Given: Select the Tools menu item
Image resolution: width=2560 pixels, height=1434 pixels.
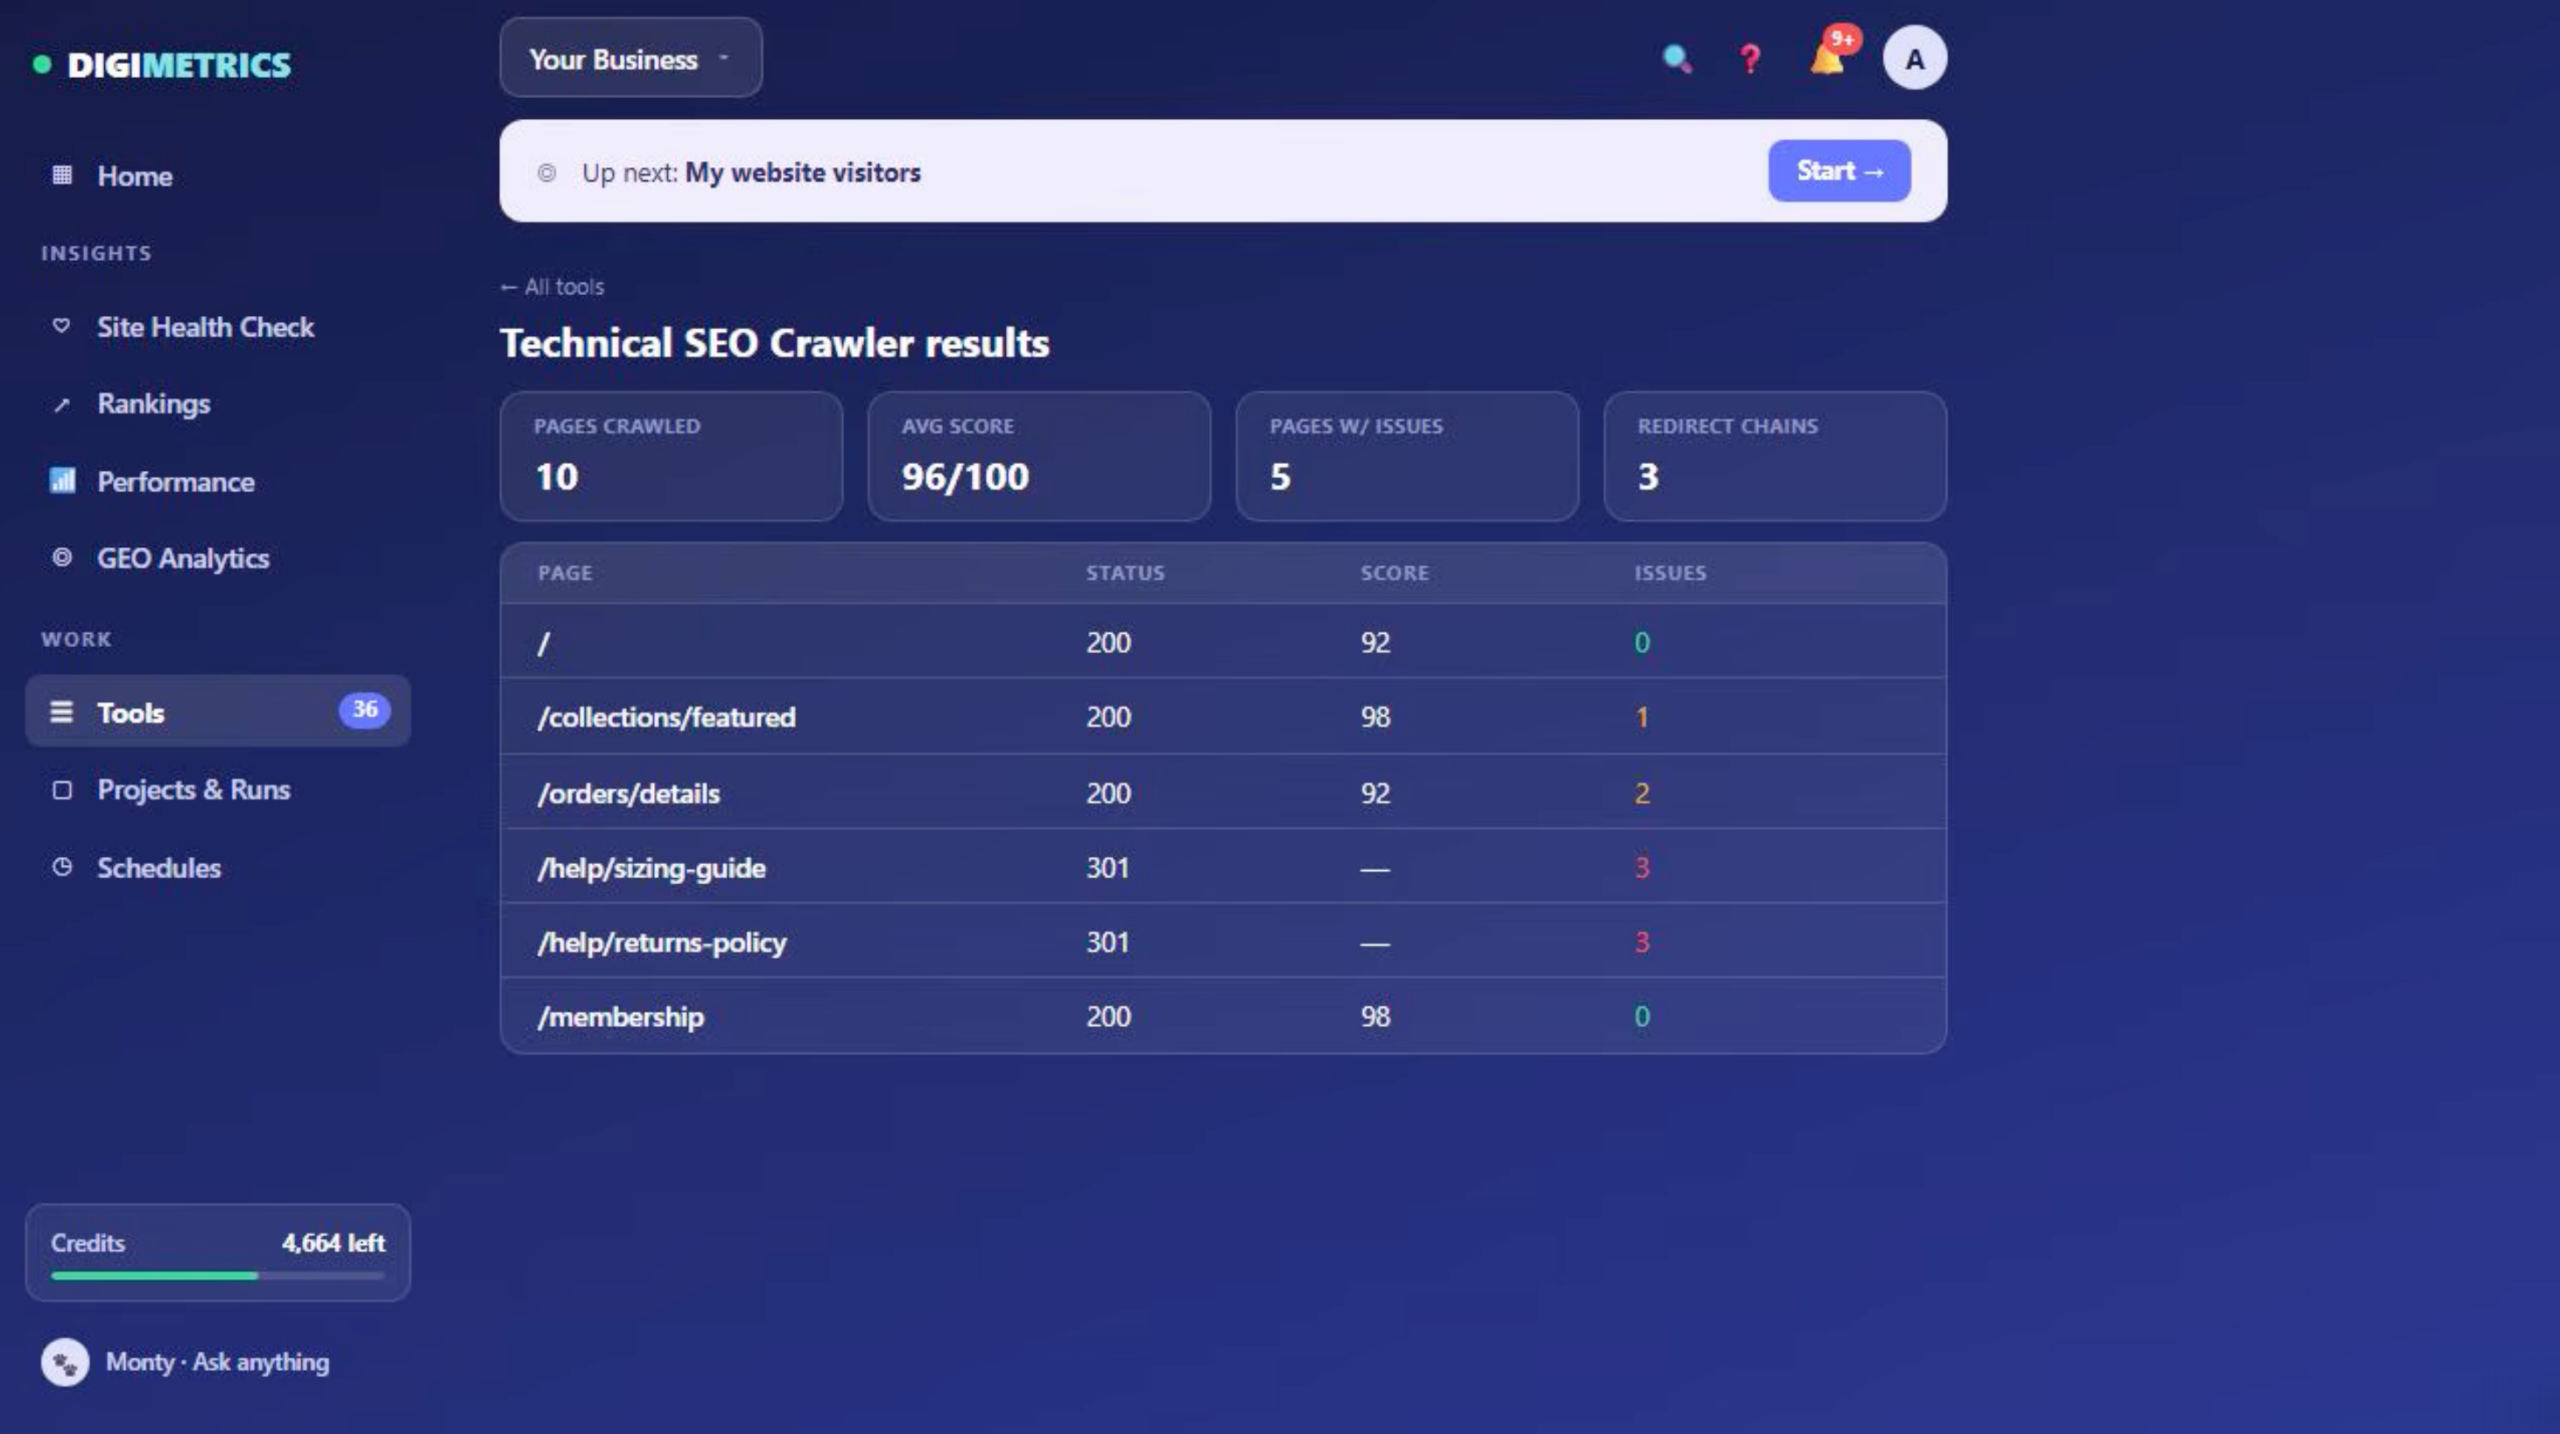Looking at the screenshot, I should tap(218, 711).
